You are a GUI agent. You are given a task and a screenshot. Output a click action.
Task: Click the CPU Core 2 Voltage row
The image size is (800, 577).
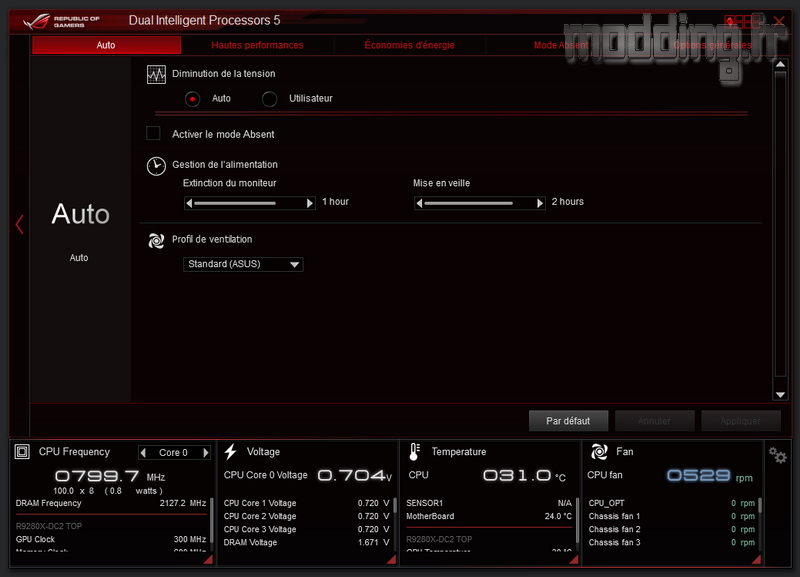click(306, 516)
